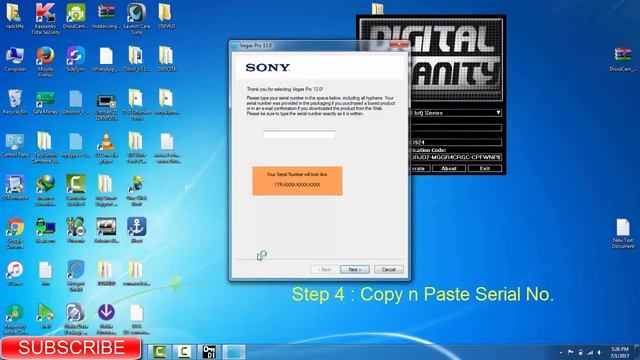Open Action Center flag in system tray
Viewport: 640px width, 360px height.
571,352
